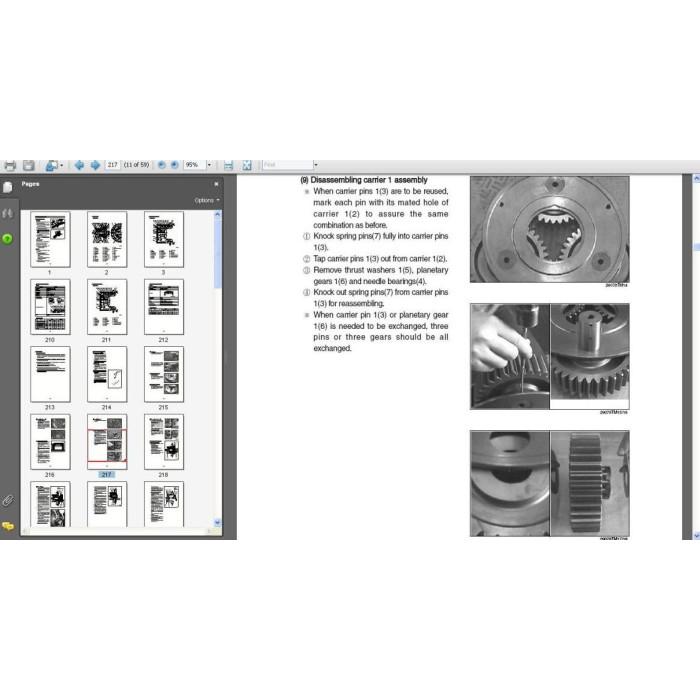The image size is (700, 700).
Task: Select page thumbnail labeled 215
Action: point(164,374)
